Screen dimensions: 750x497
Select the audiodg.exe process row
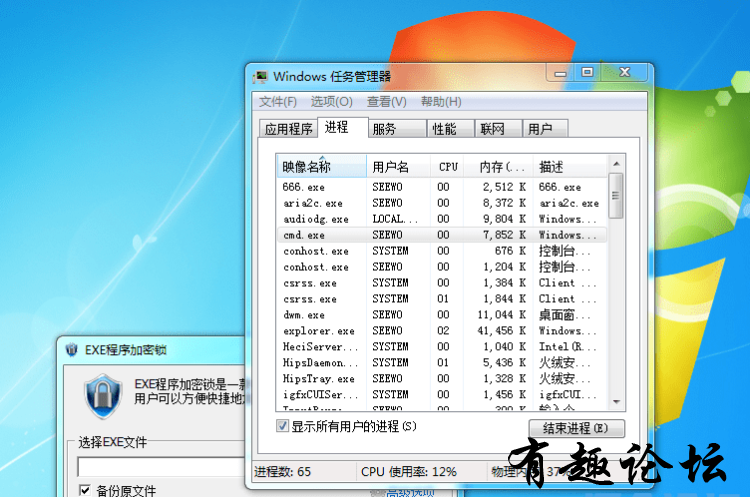click(x=442, y=219)
